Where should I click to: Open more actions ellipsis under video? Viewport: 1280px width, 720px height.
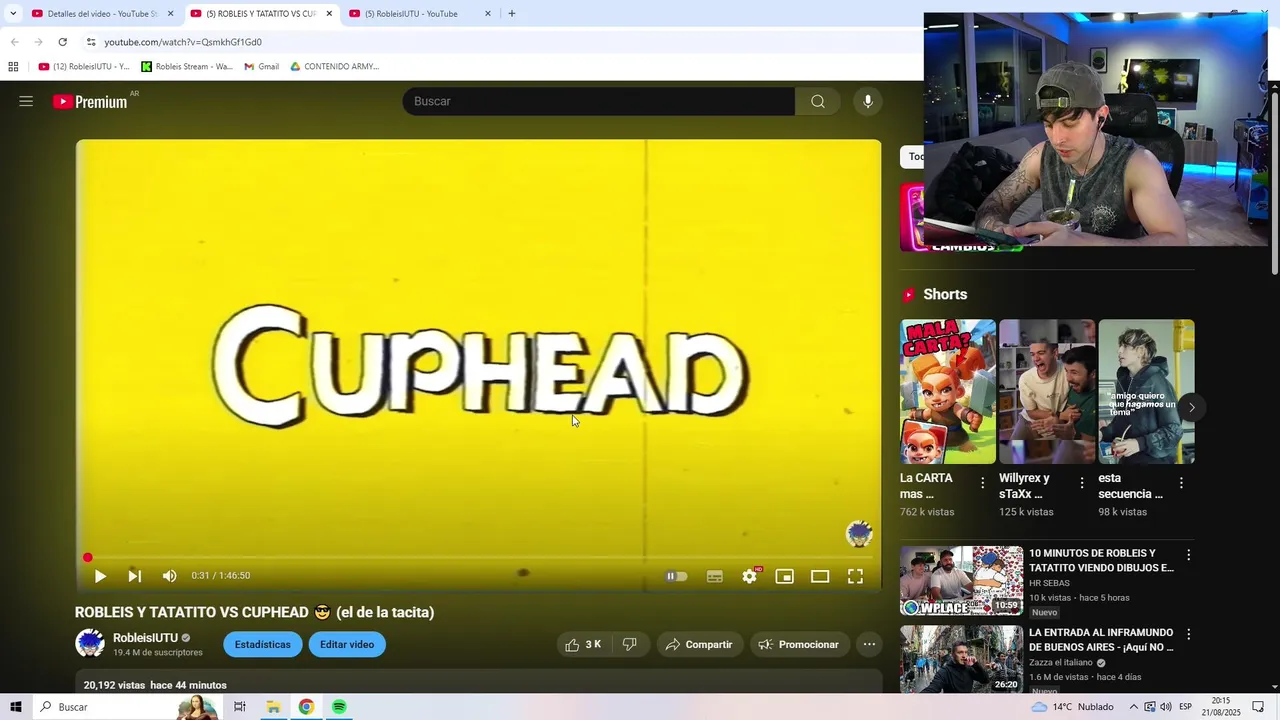869,645
